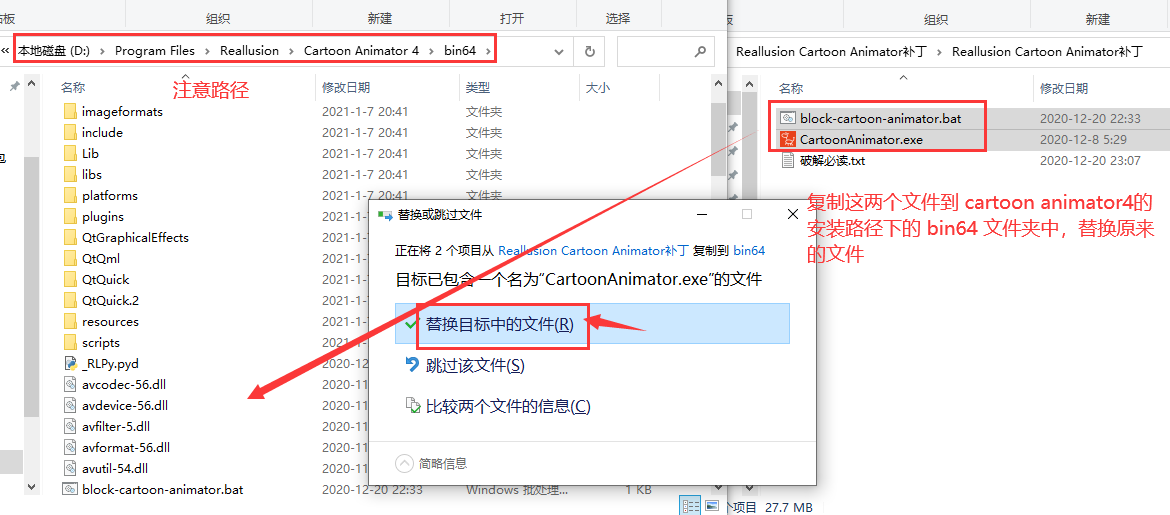Click the plugins folder icon

70,216
